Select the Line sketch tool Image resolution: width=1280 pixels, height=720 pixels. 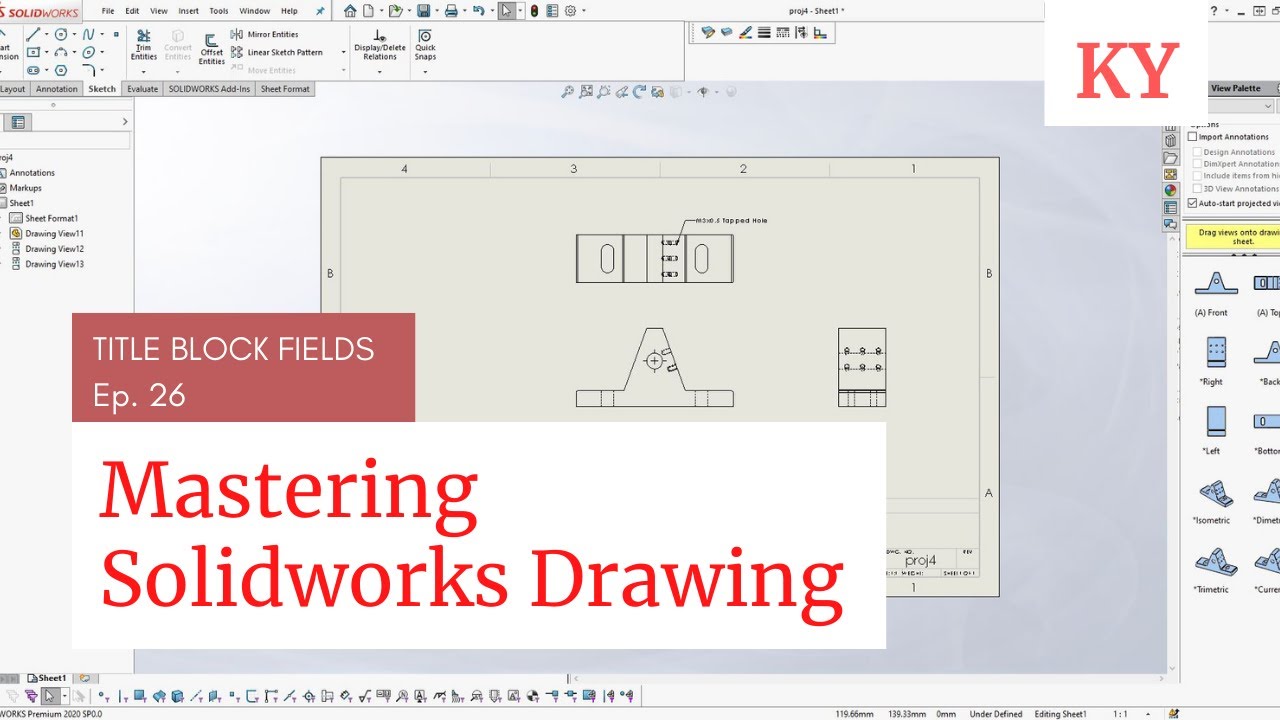tap(33, 34)
